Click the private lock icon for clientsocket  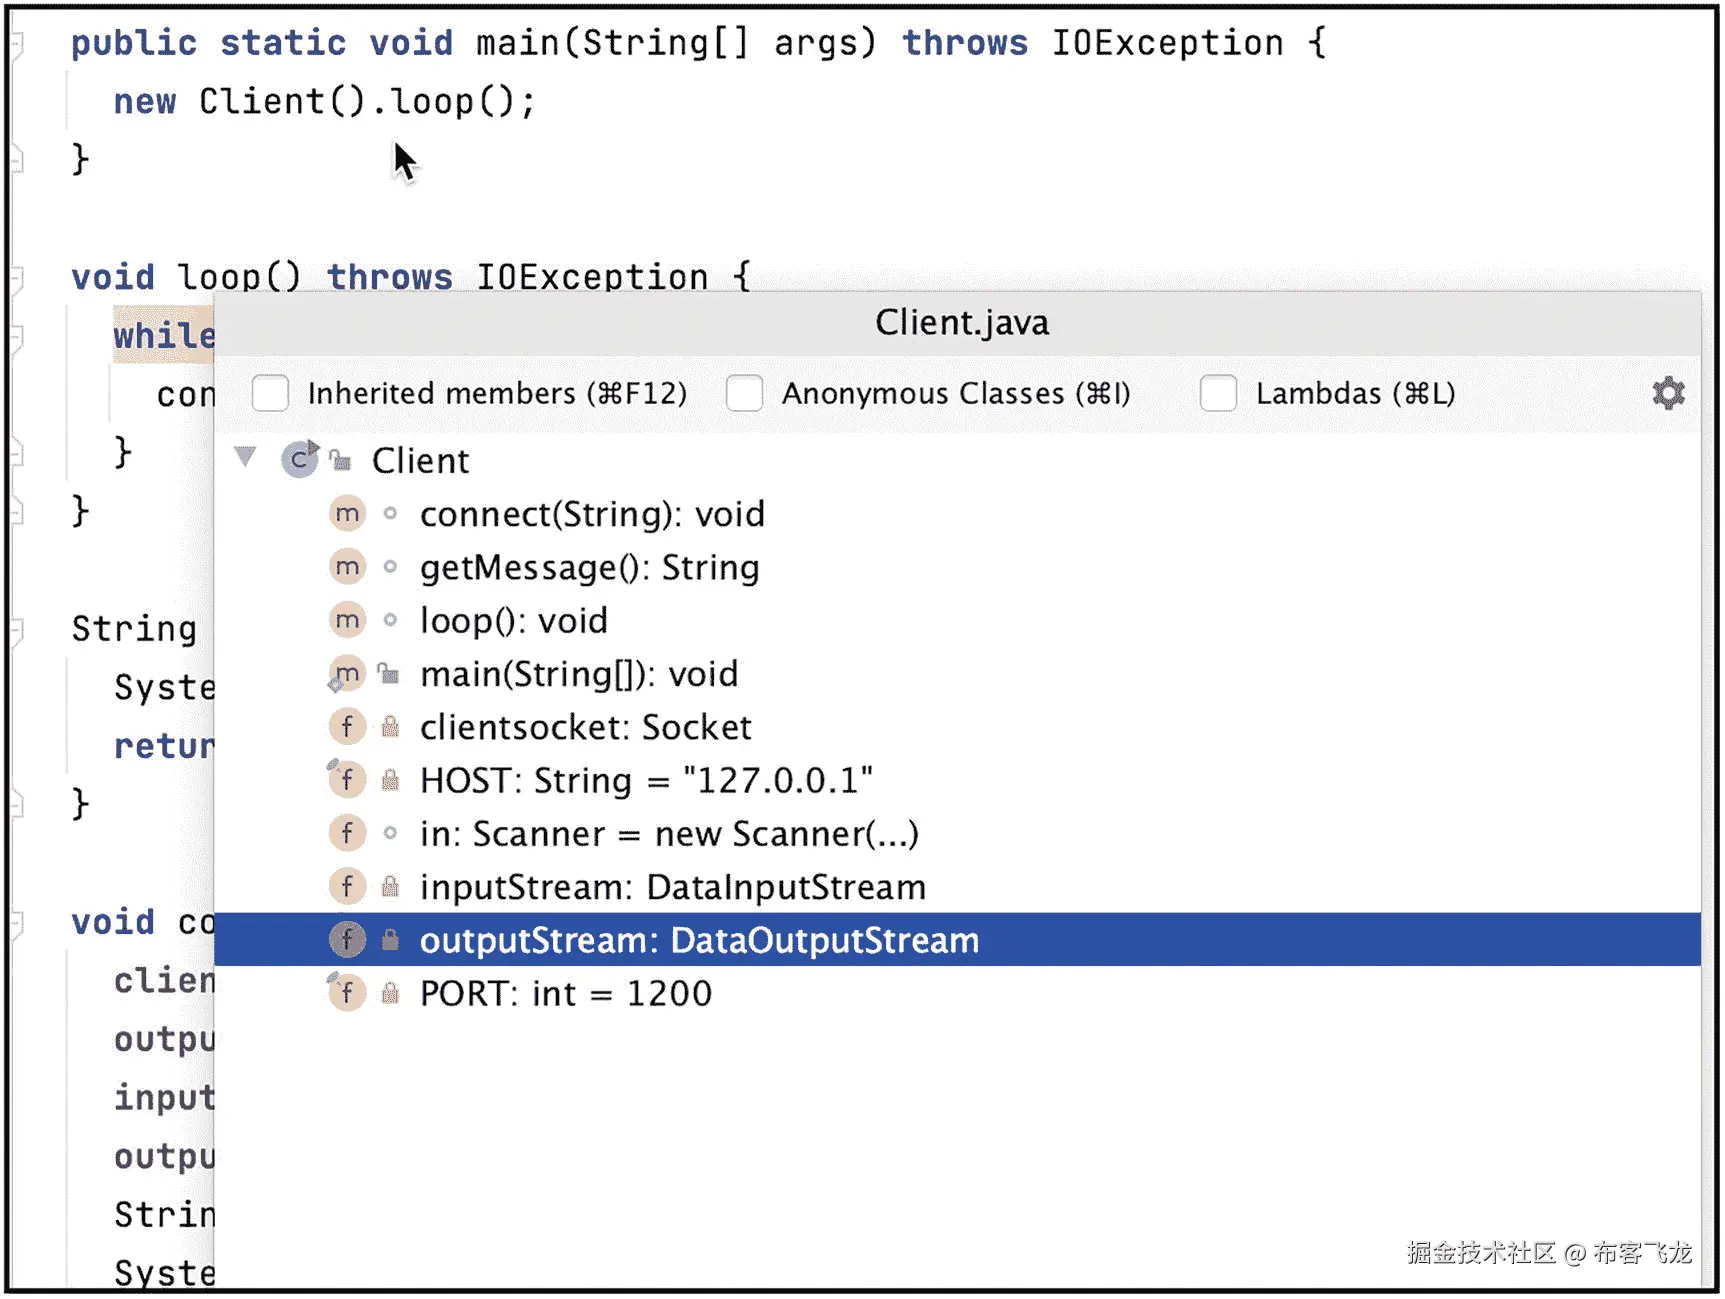[x=390, y=727]
